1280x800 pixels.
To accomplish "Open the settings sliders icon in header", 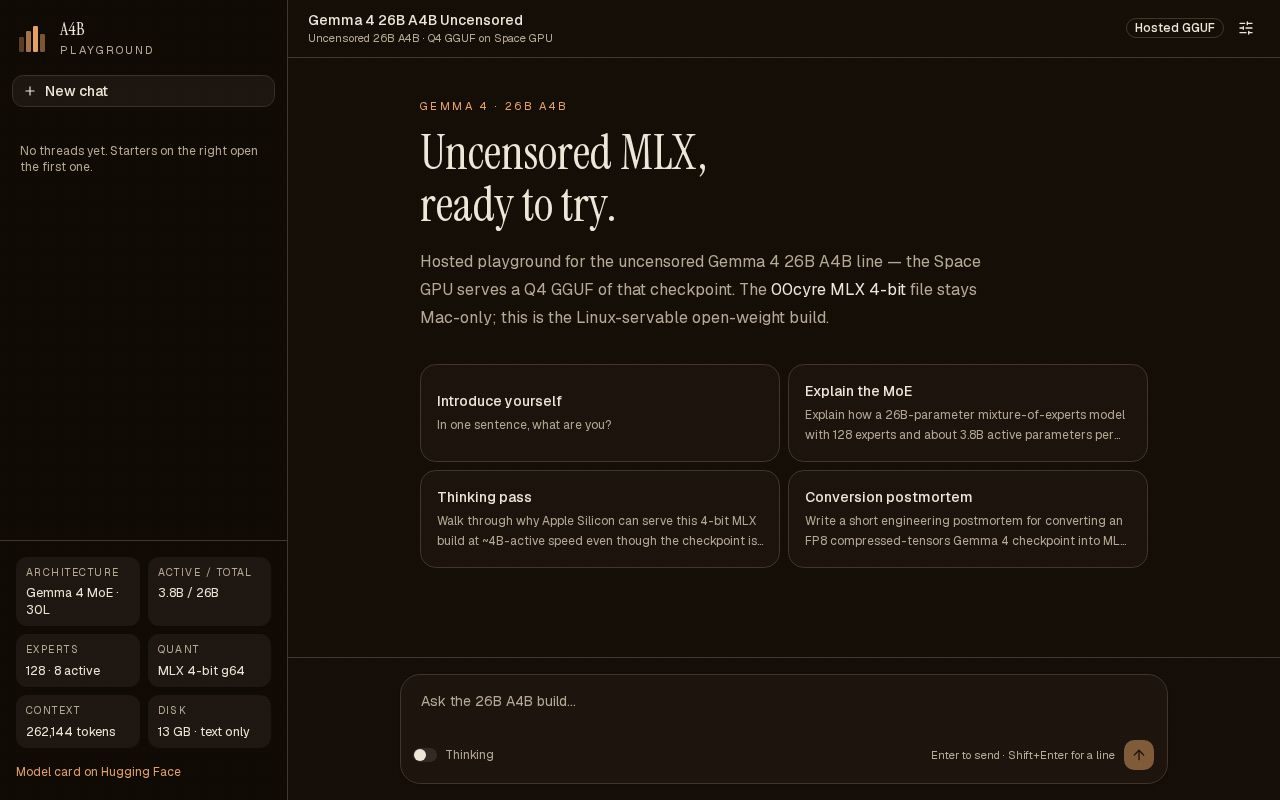I will (1246, 28).
